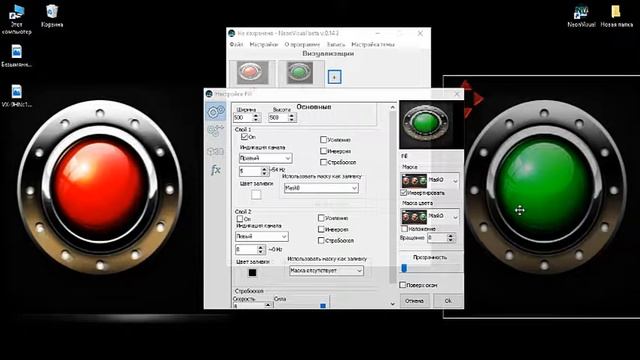Open the 'VX-9H' image file on desktop
Viewport: 640px width, 360px height.
point(16,96)
